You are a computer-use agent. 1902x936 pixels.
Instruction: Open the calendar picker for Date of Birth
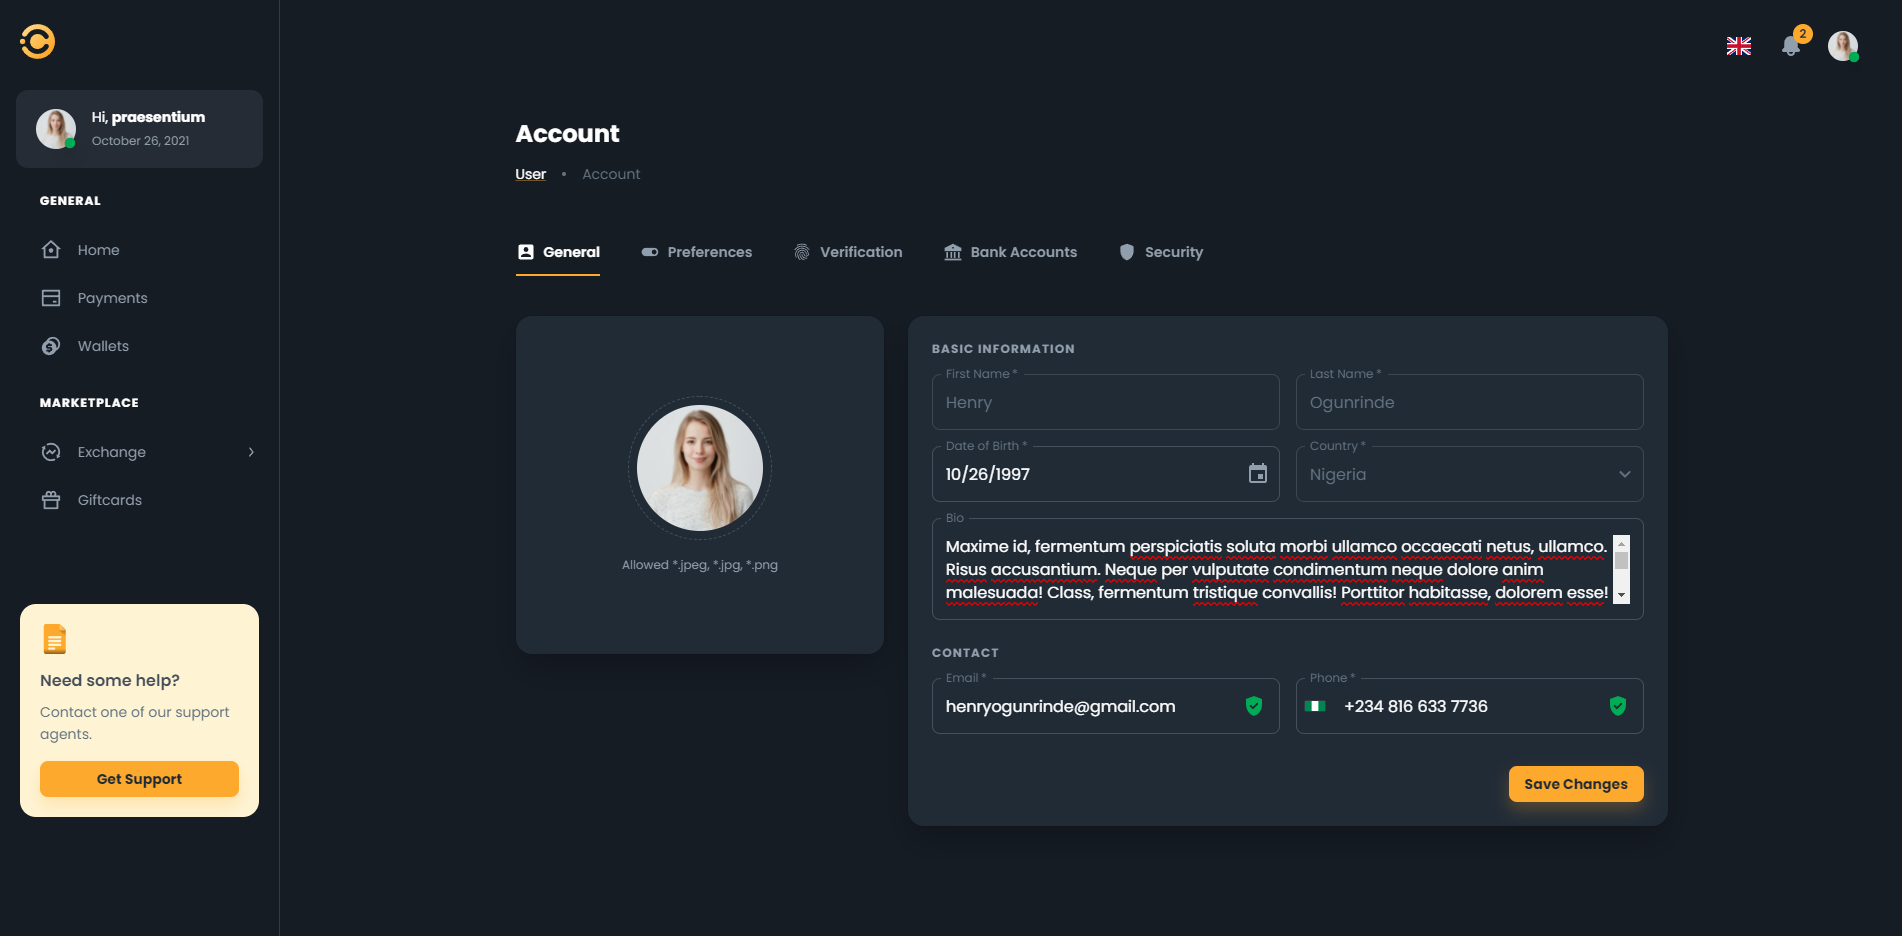coord(1257,474)
